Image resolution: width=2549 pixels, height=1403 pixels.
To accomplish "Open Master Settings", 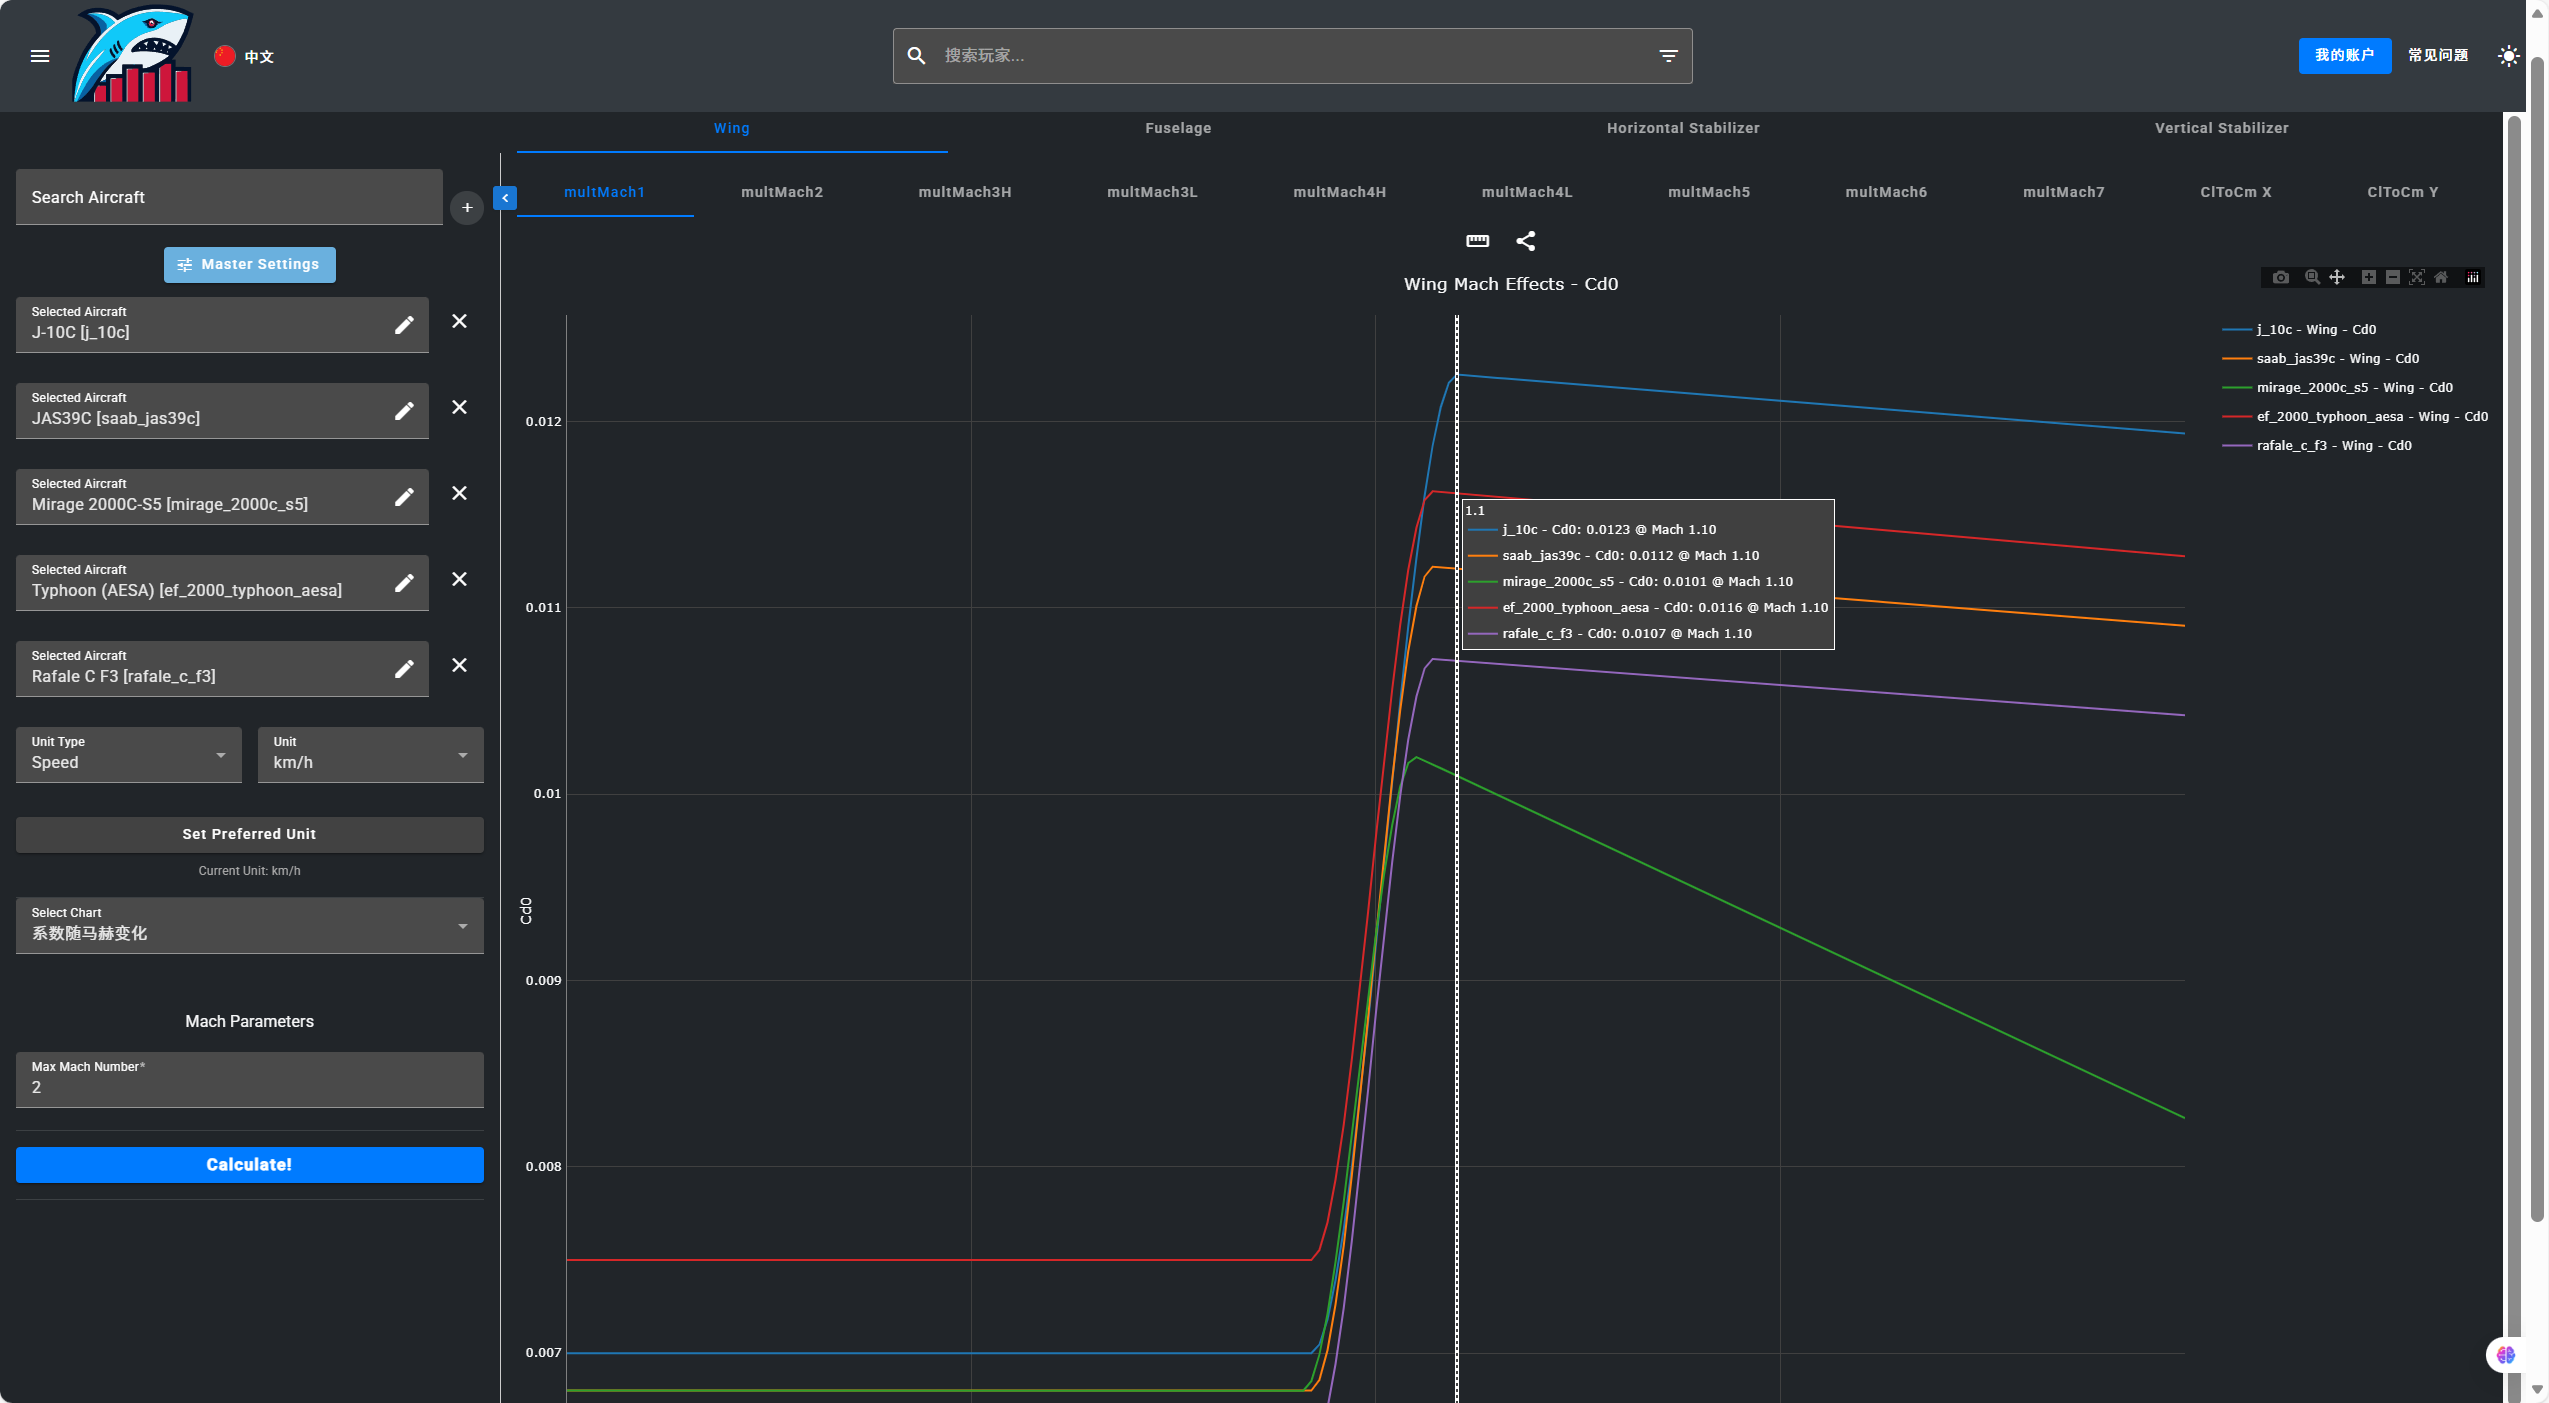I will coord(249,265).
